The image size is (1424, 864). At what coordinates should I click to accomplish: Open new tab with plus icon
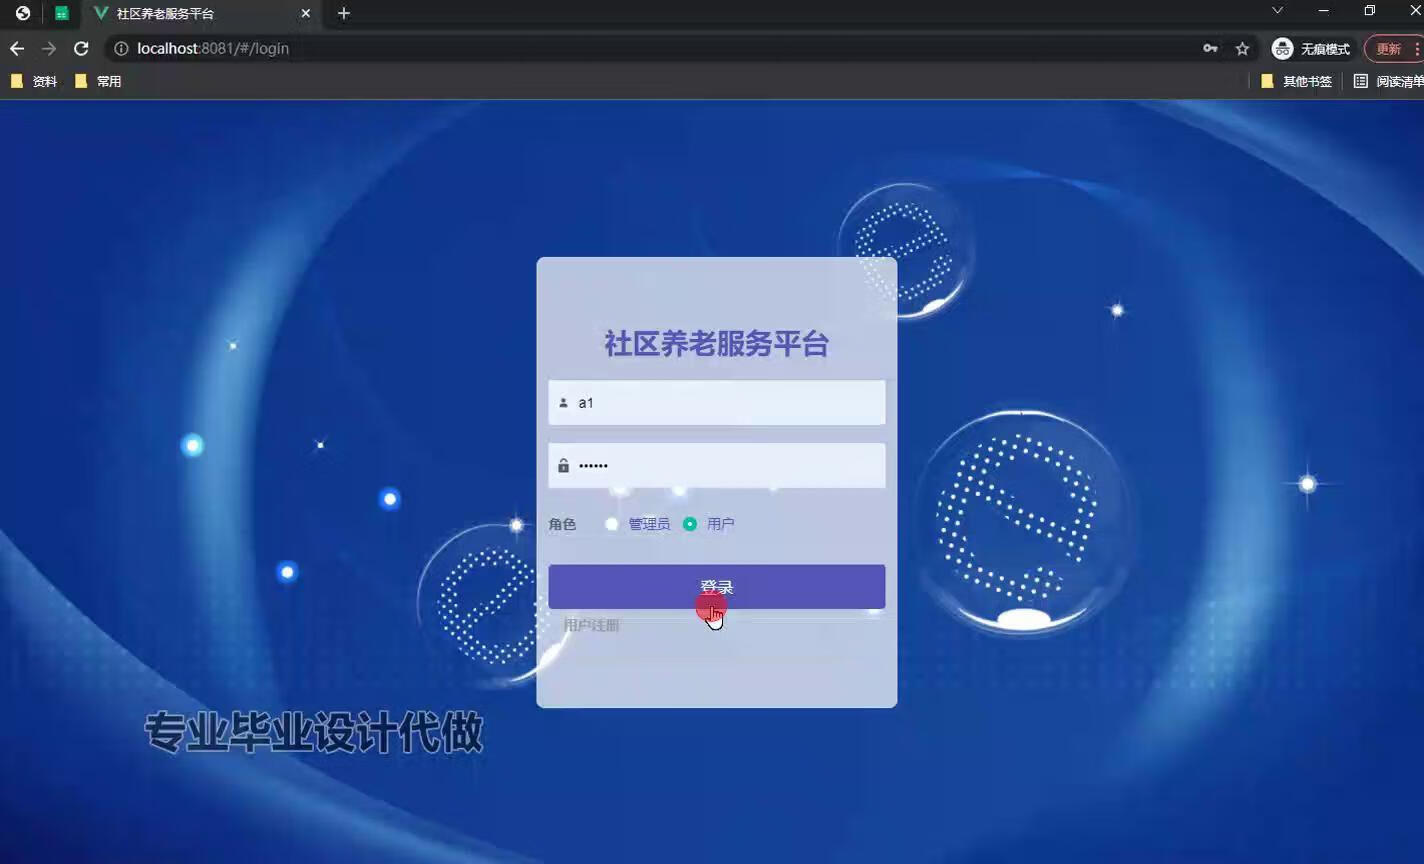[344, 13]
